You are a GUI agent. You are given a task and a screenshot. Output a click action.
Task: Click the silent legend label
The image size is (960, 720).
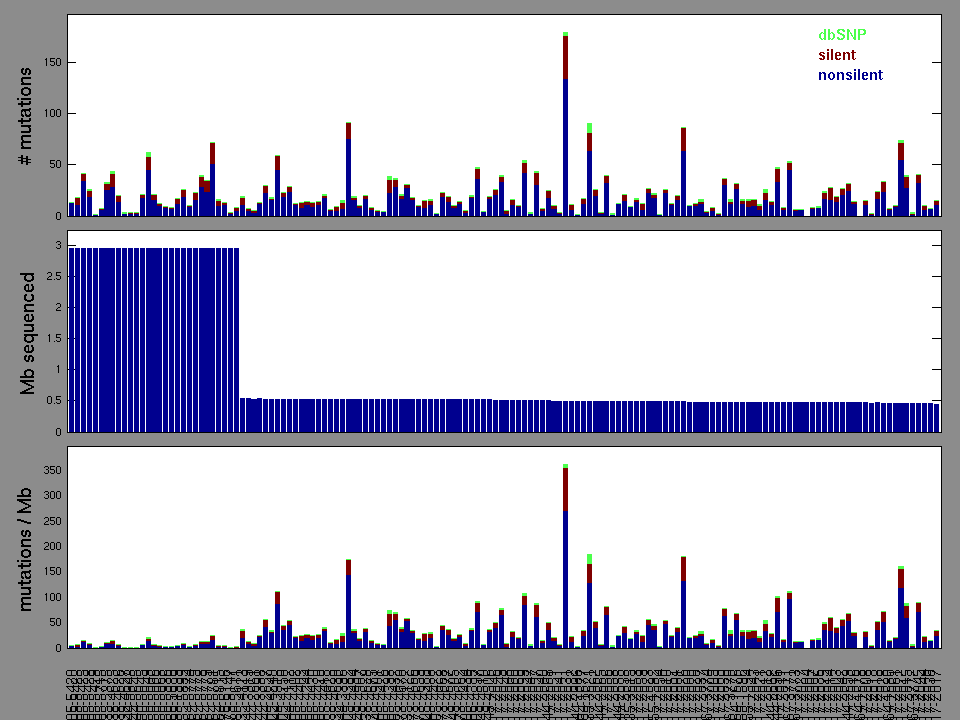836,55
